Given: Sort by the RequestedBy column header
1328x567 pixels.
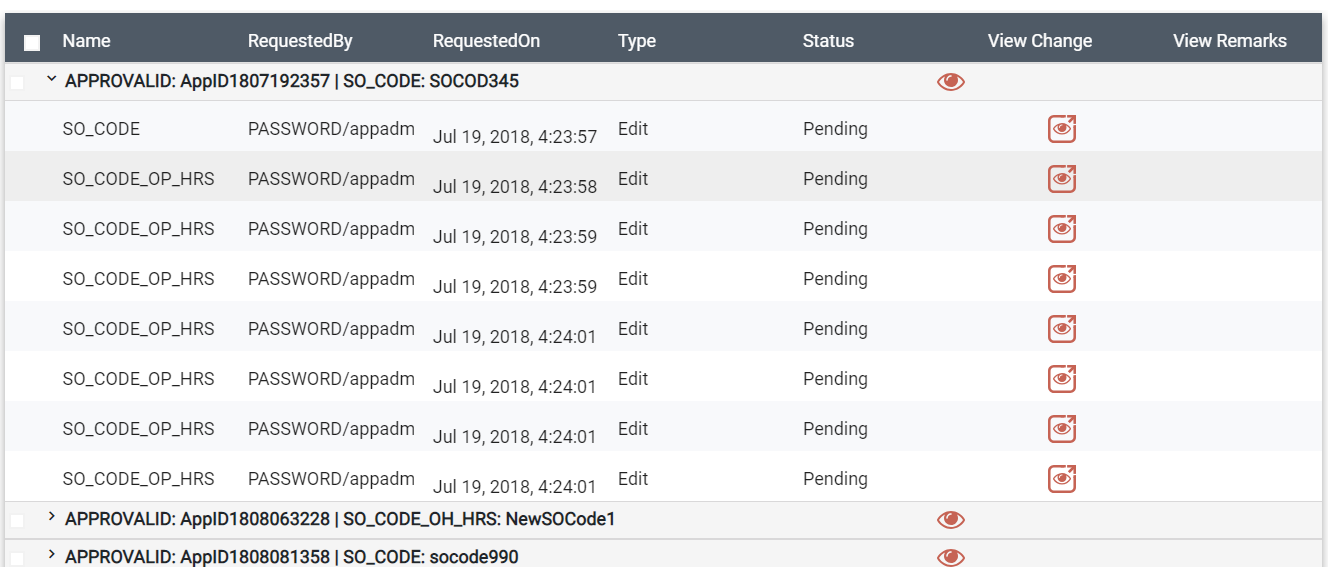Looking at the screenshot, I should click(300, 41).
